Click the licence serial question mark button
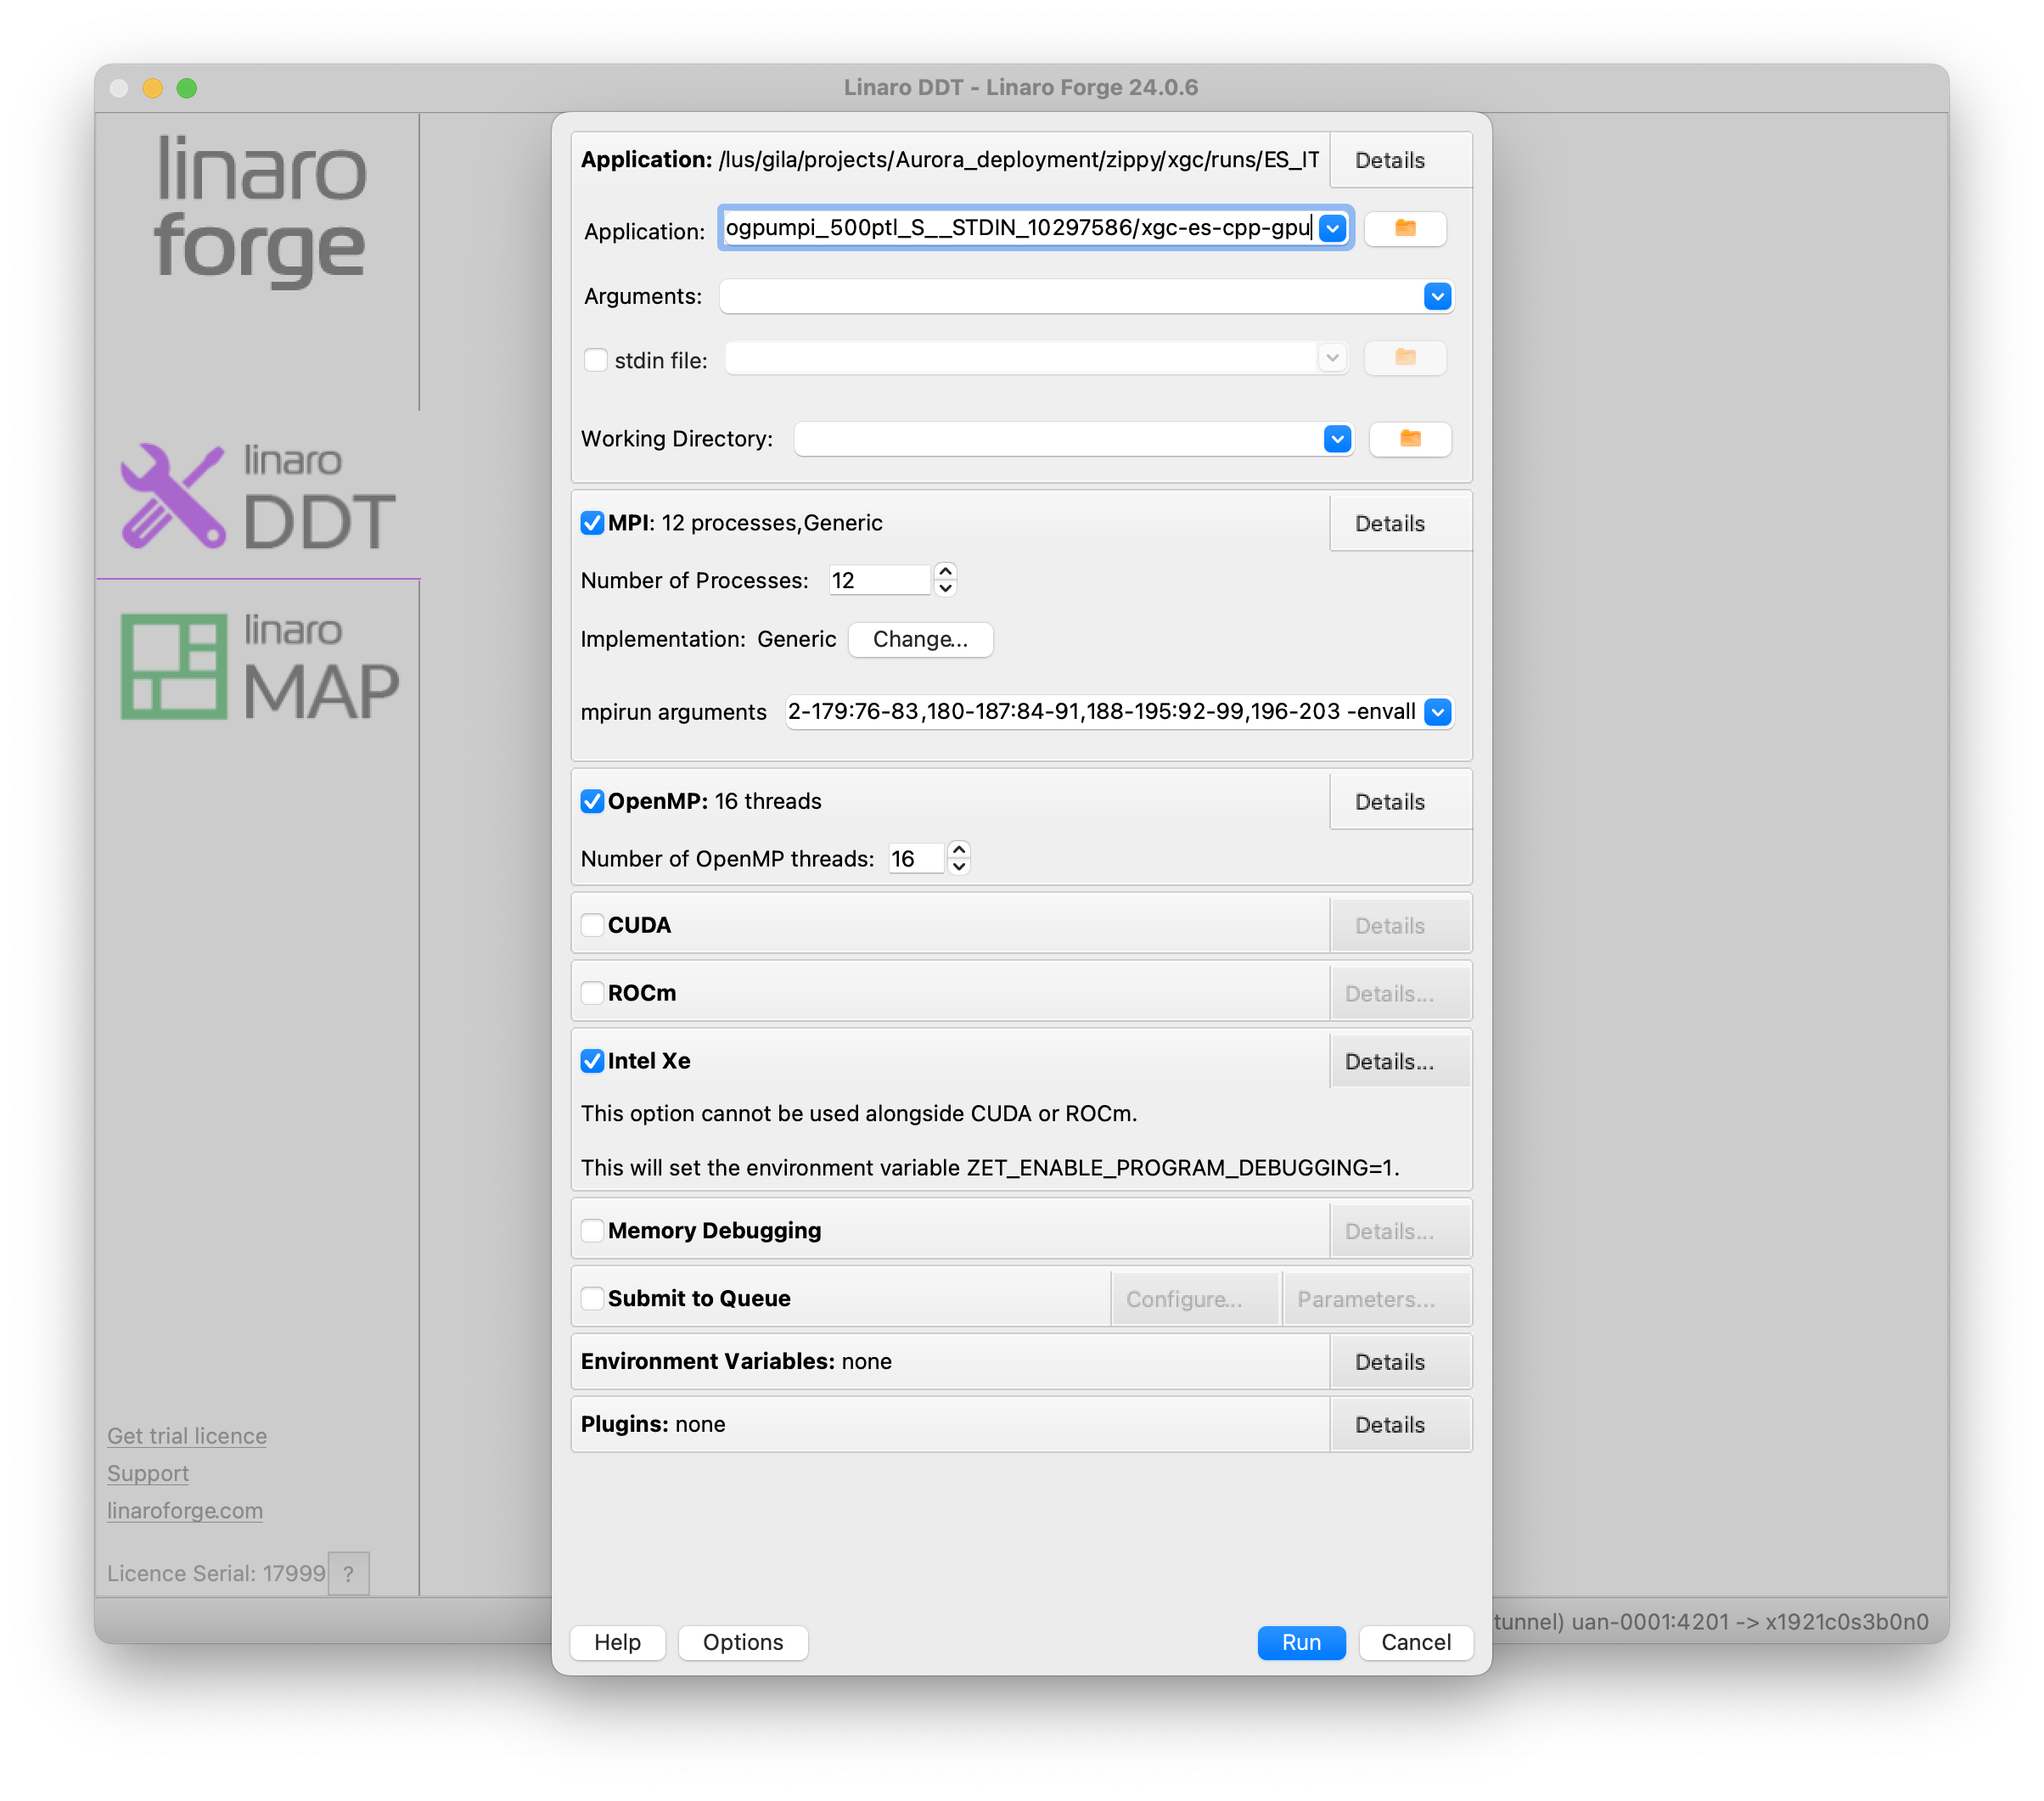Screen dimensions: 2044x1801 [348, 1573]
